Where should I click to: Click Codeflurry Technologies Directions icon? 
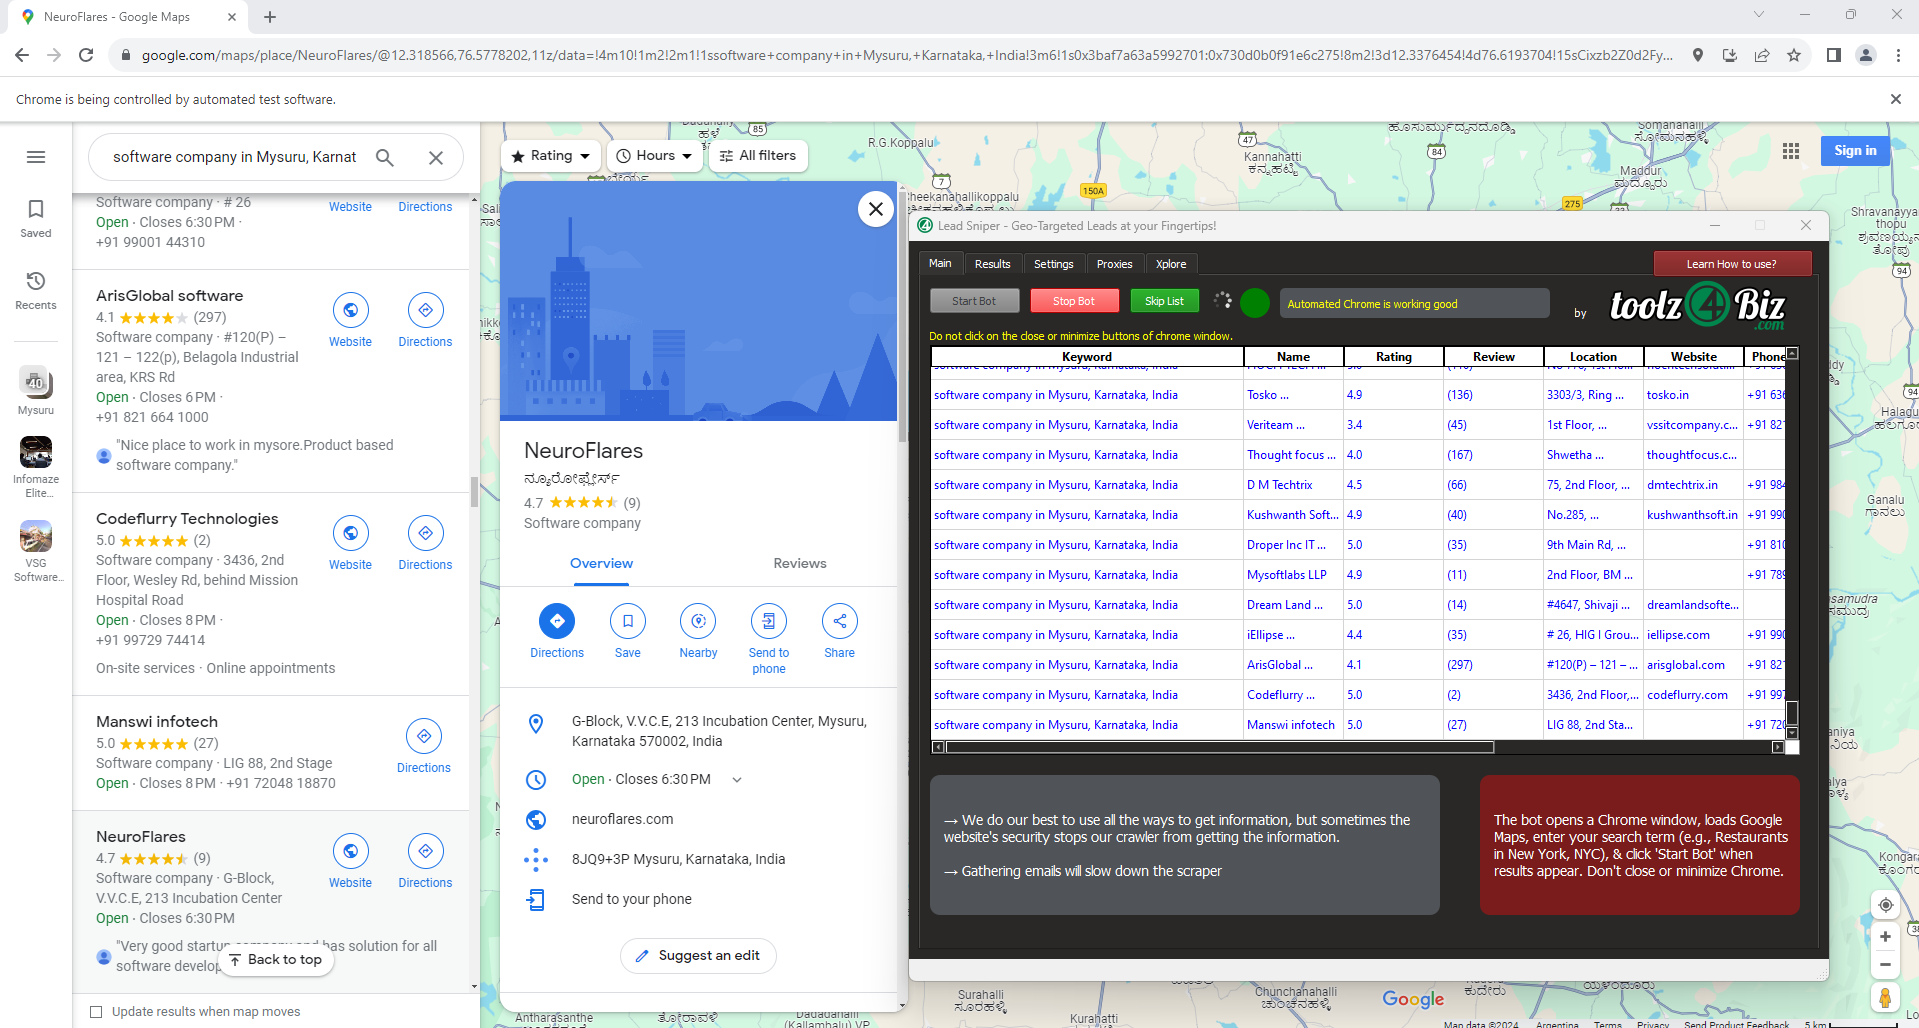click(426, 533)
